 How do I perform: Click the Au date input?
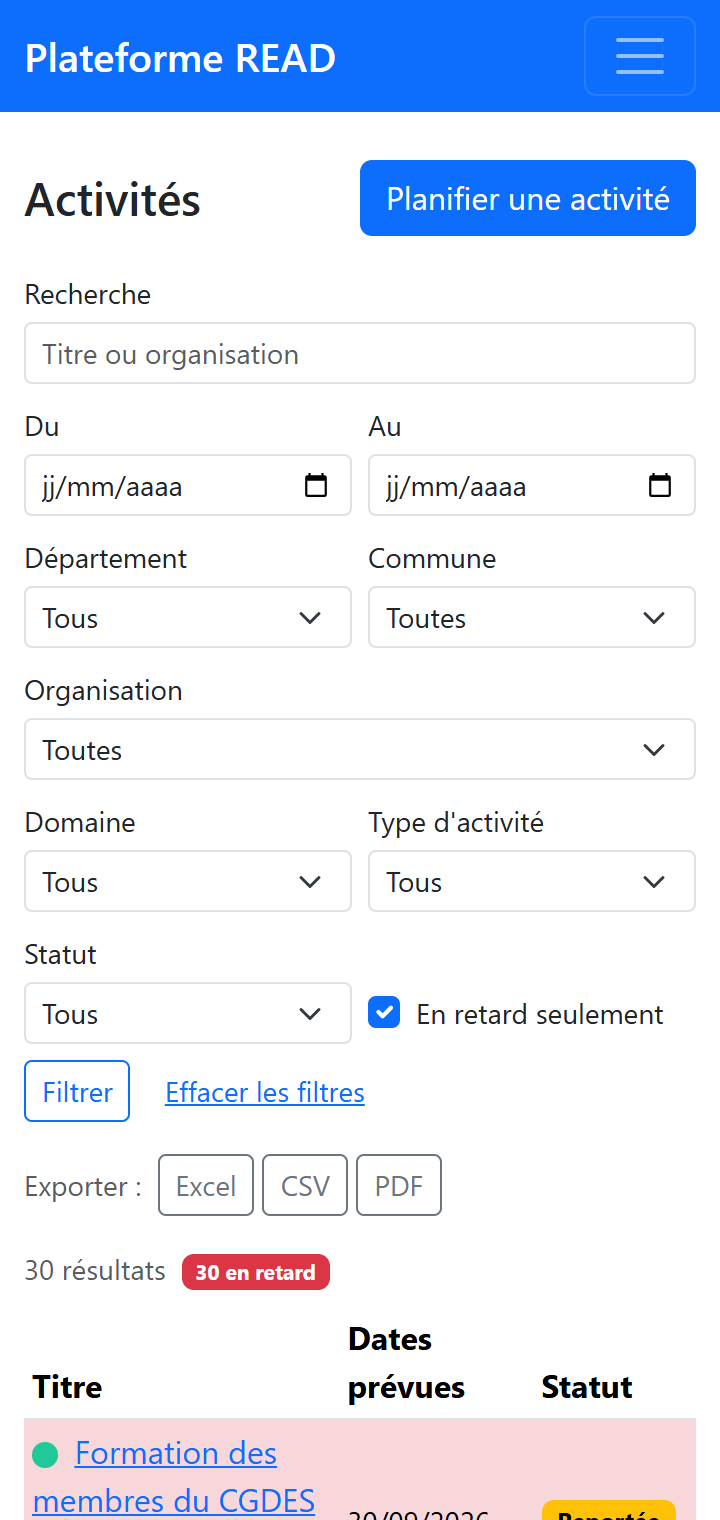(532, 485)
